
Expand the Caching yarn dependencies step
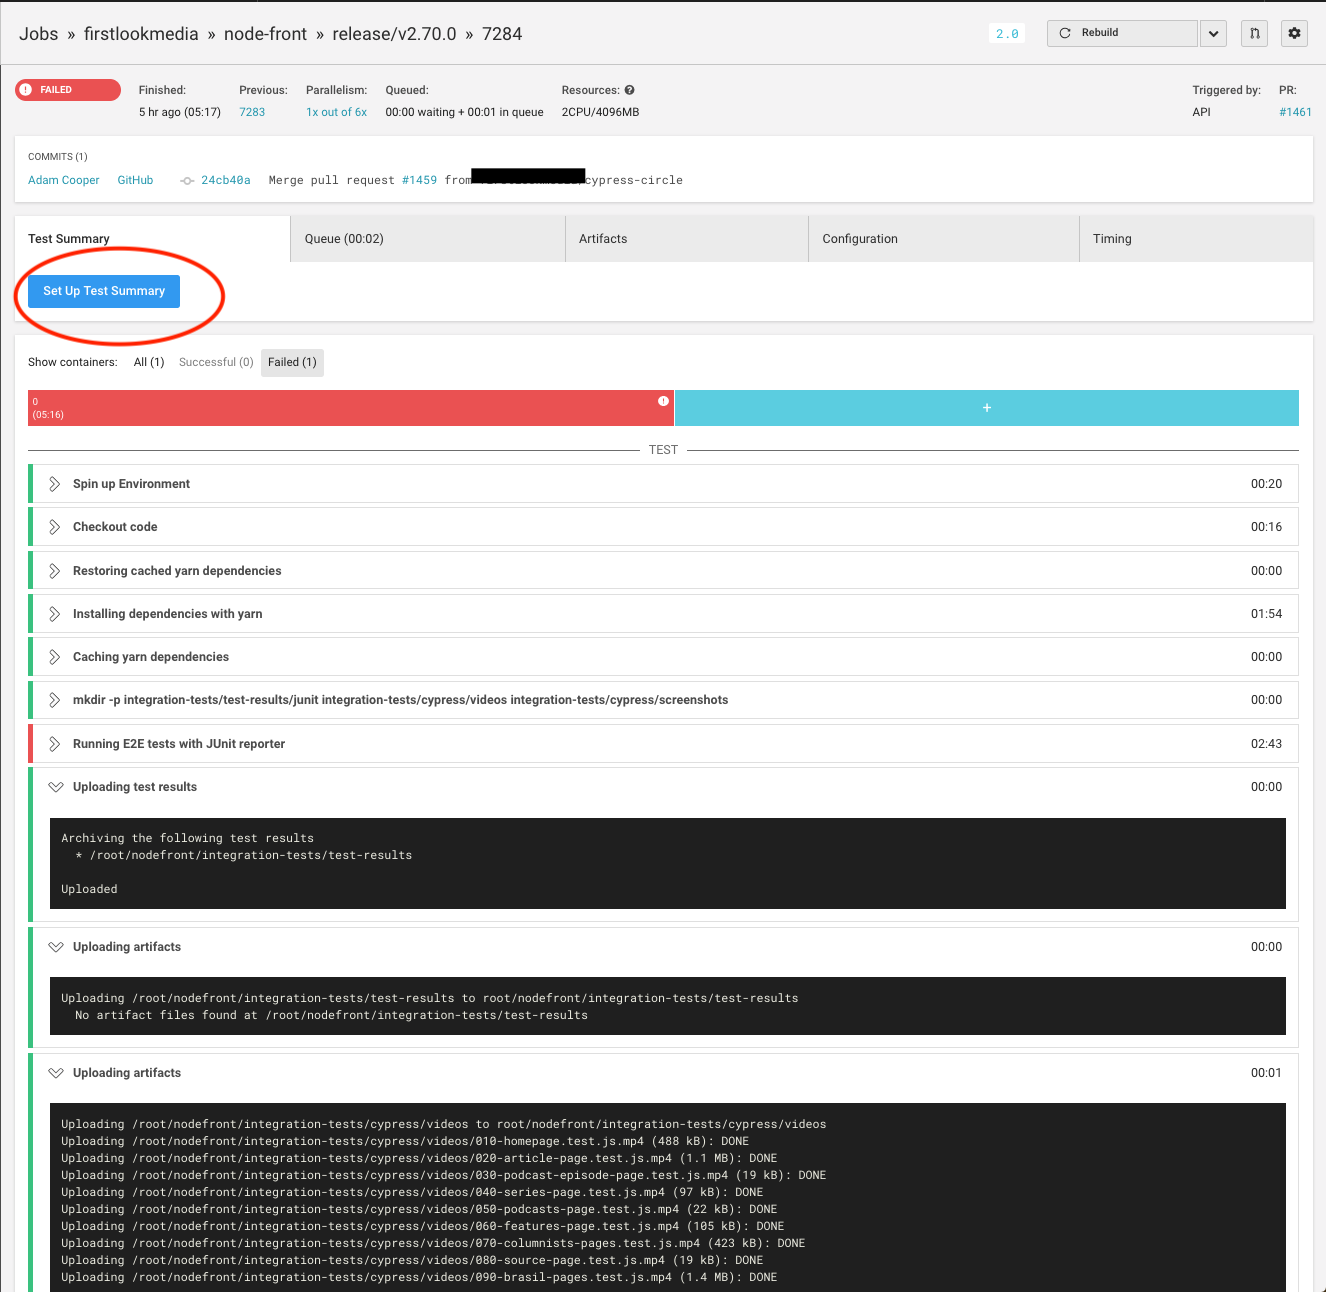click(55, 657)
